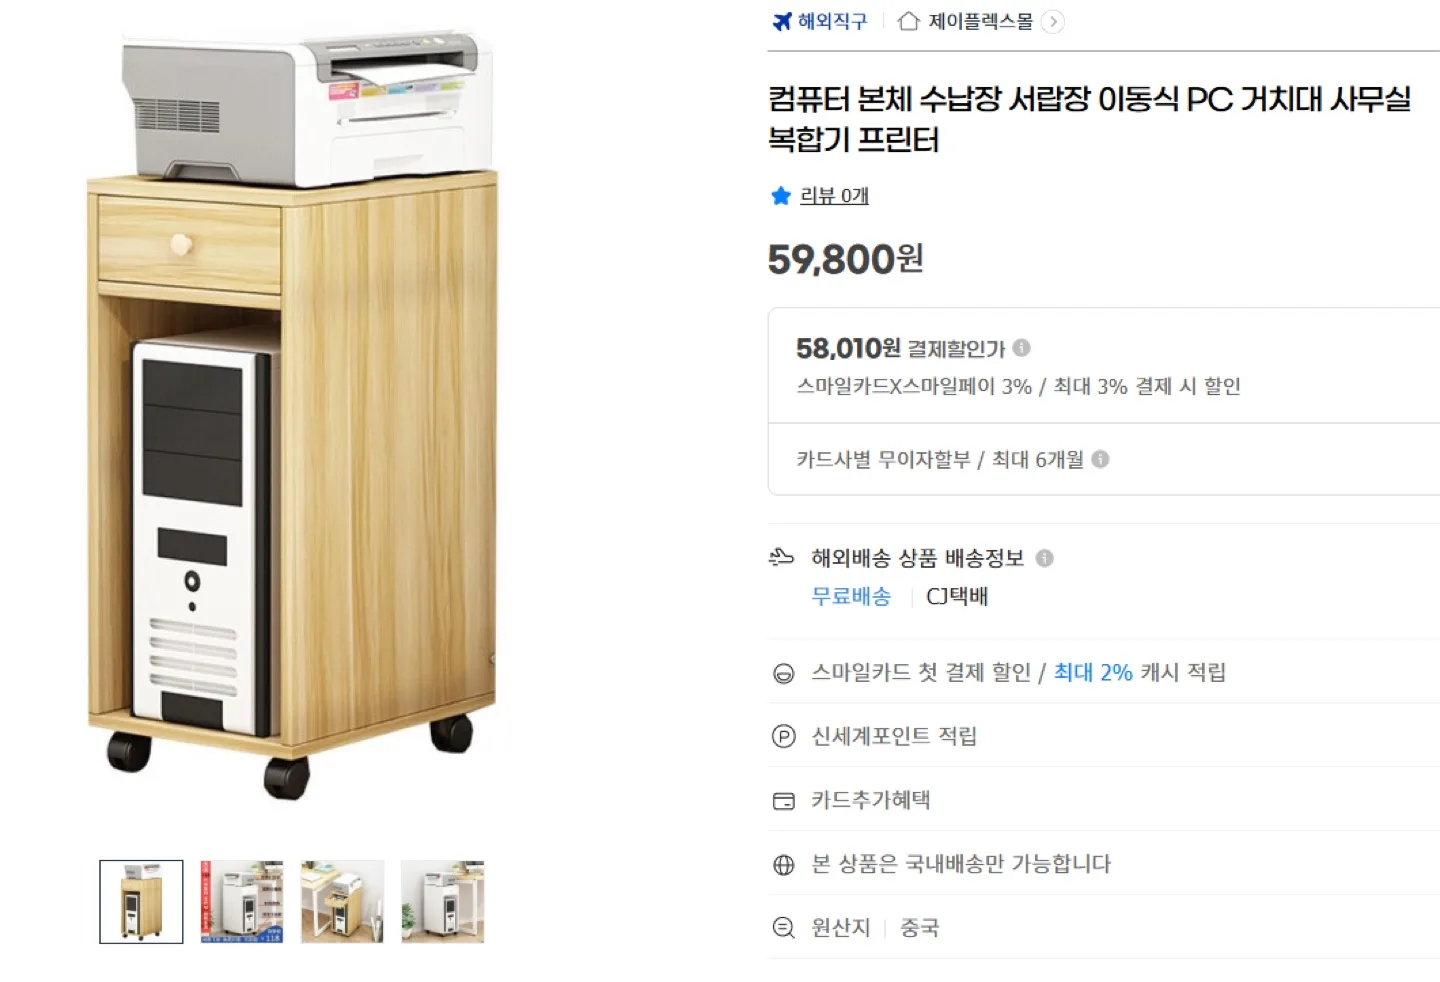Screen dimensions: 1440x982
Task: Click info icon beside 해외배송 상품 배송정보
Action: (x=1044, y=558)
